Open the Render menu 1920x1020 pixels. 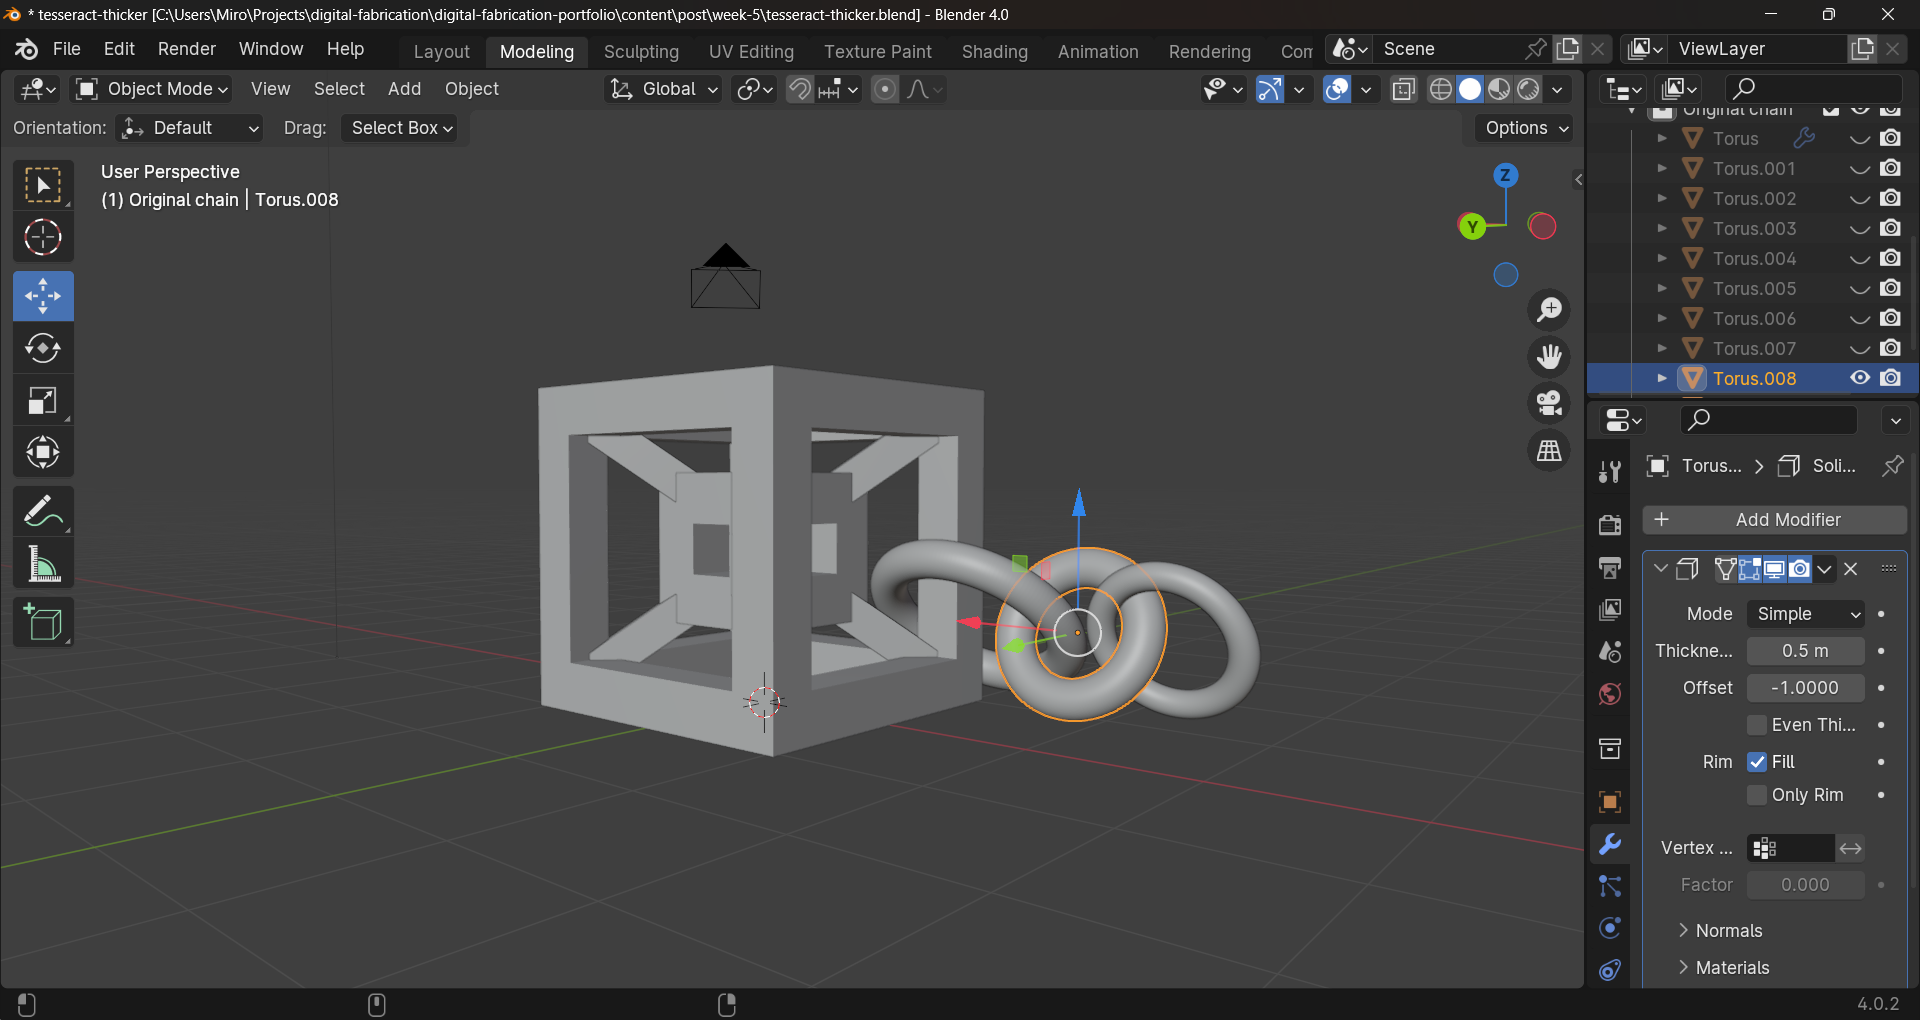(x=186, y=49)
